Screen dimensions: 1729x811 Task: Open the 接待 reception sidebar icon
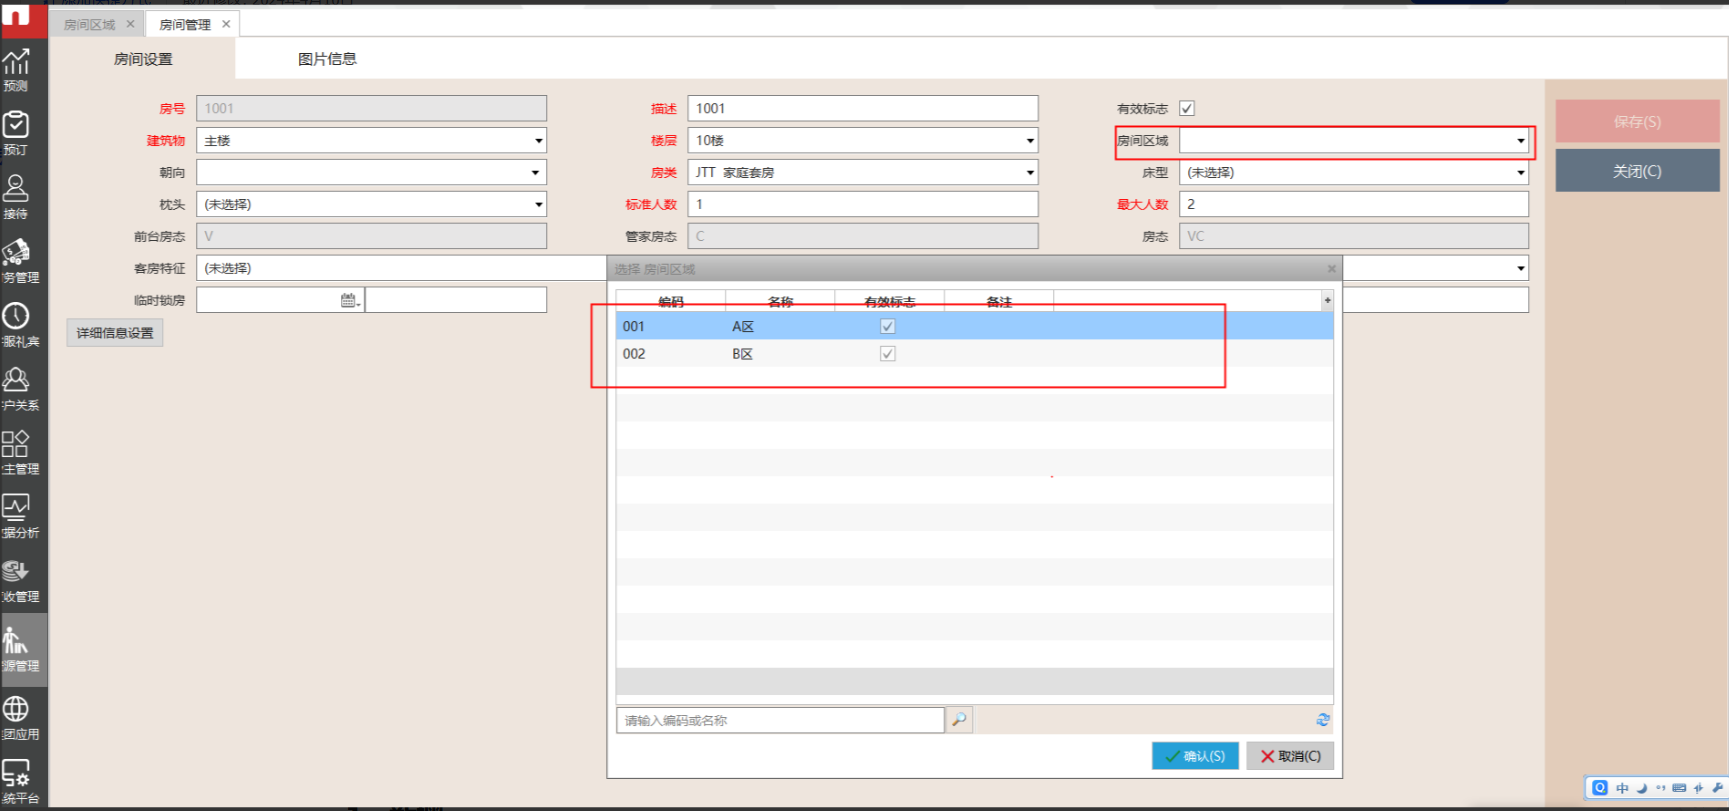(x=17, y=195)
